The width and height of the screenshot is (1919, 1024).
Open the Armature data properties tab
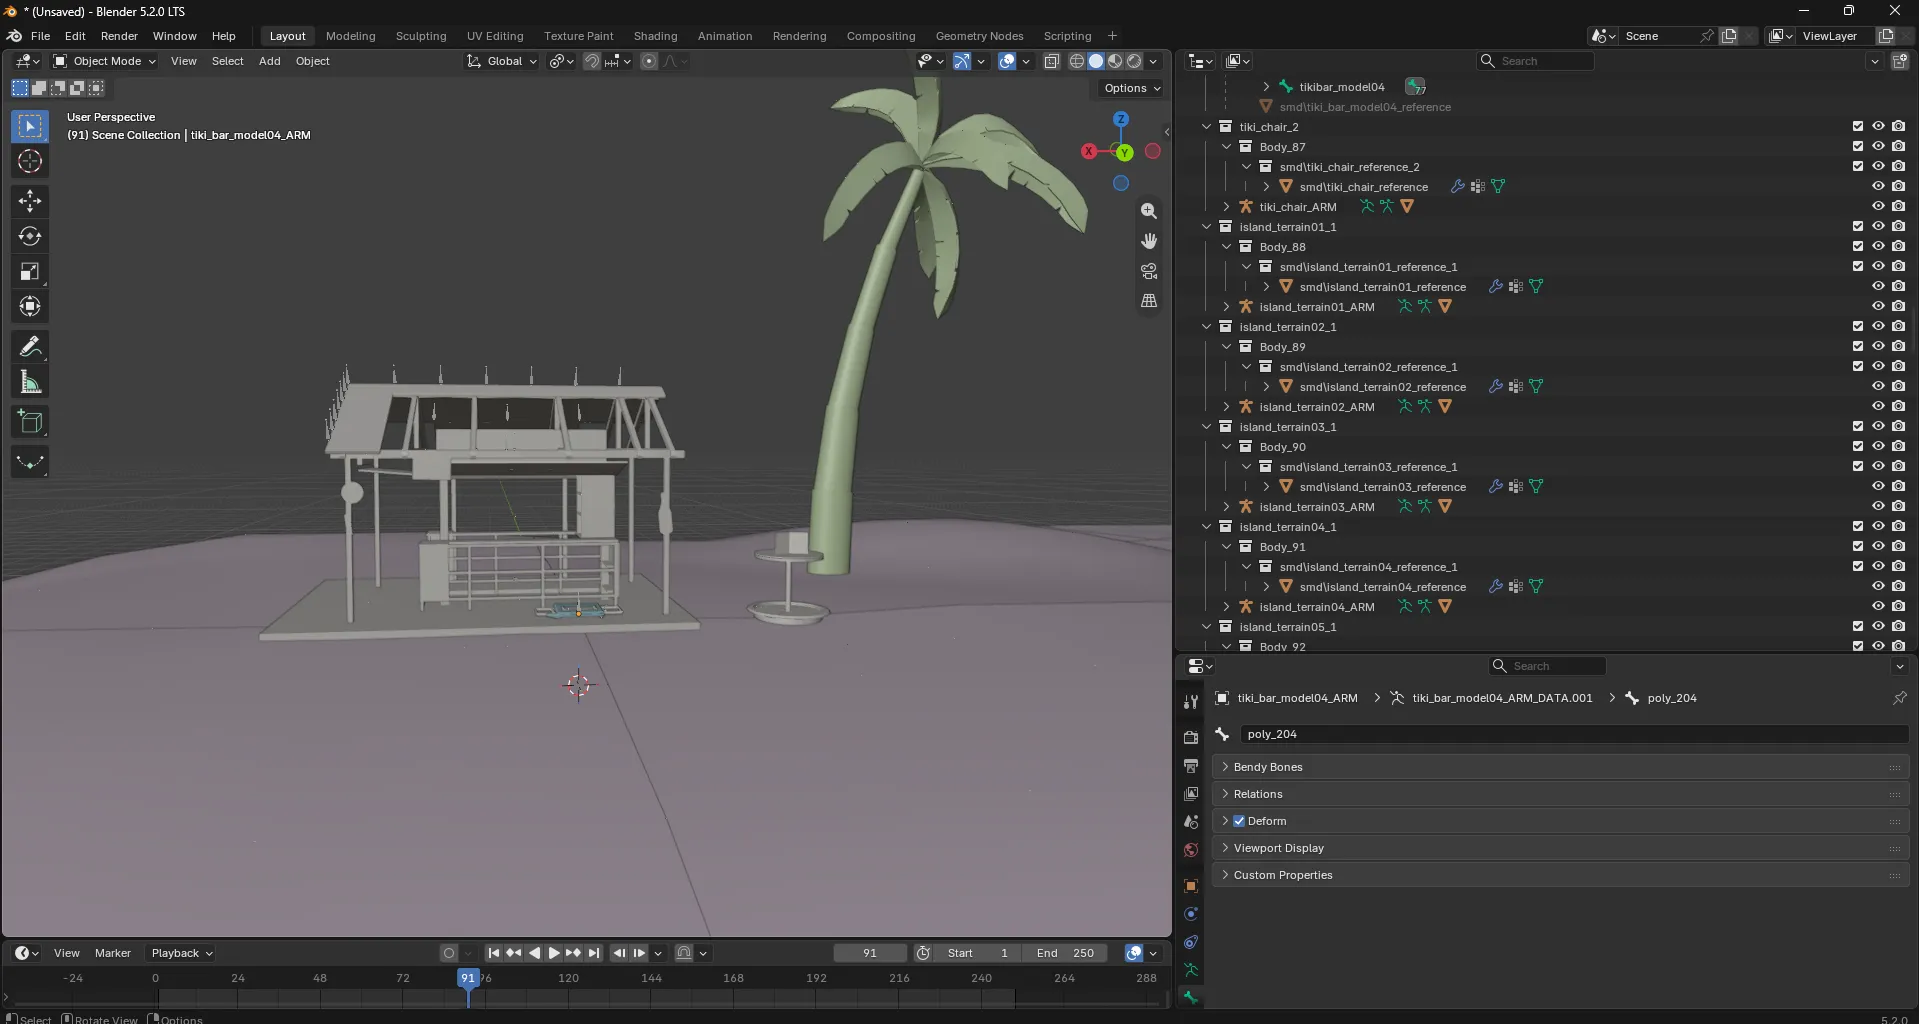click(1190, 970)
